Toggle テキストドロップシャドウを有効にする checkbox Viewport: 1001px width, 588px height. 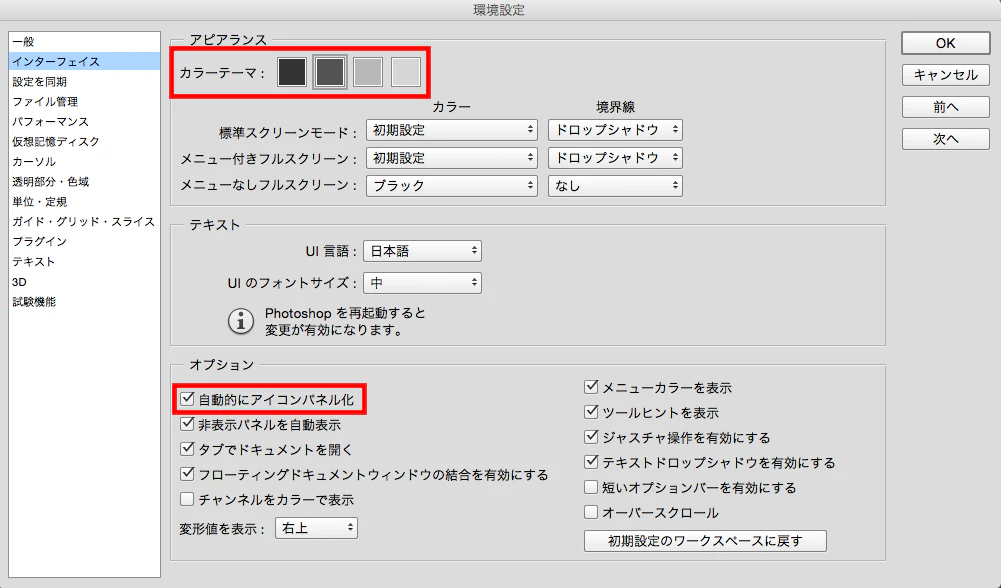pos(591,462)
